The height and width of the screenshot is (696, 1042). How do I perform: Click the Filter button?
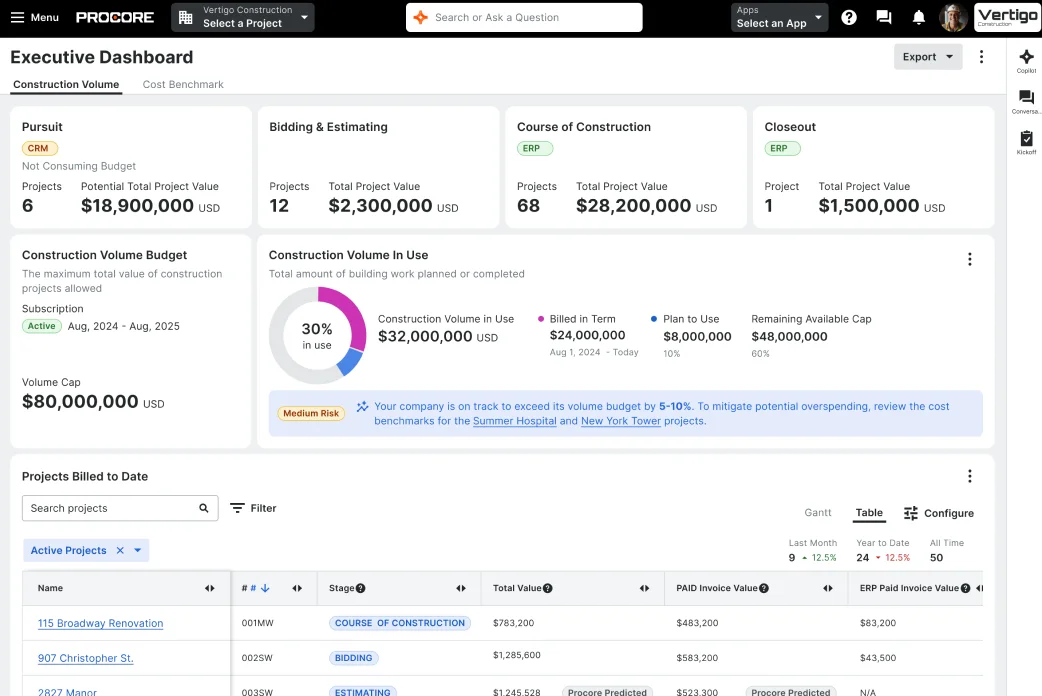[x=253, y=508]
